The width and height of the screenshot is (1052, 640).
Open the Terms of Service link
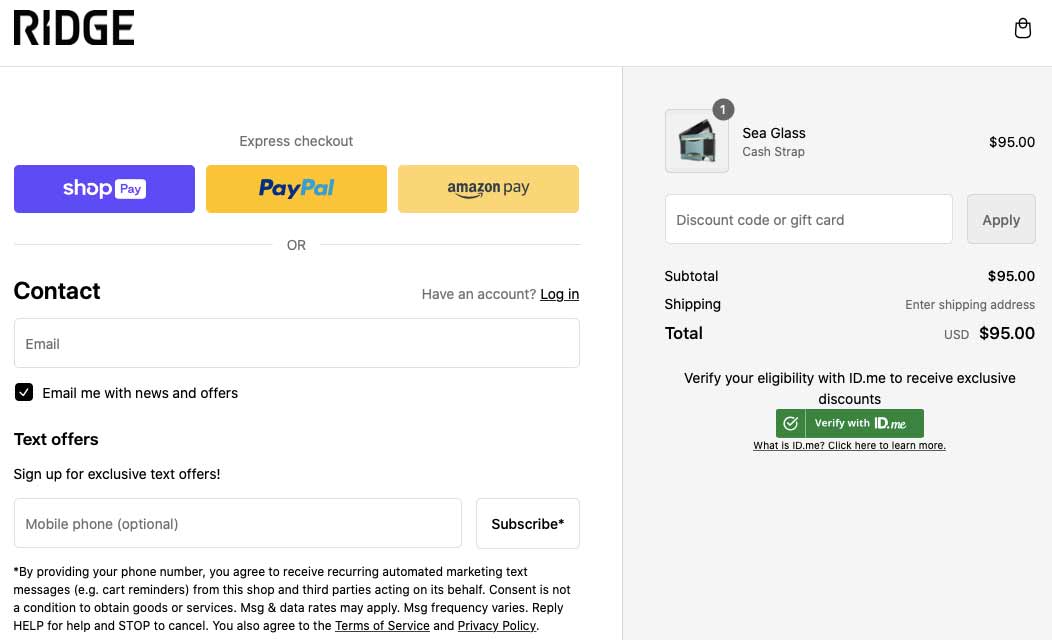click(x=382, y=625)
